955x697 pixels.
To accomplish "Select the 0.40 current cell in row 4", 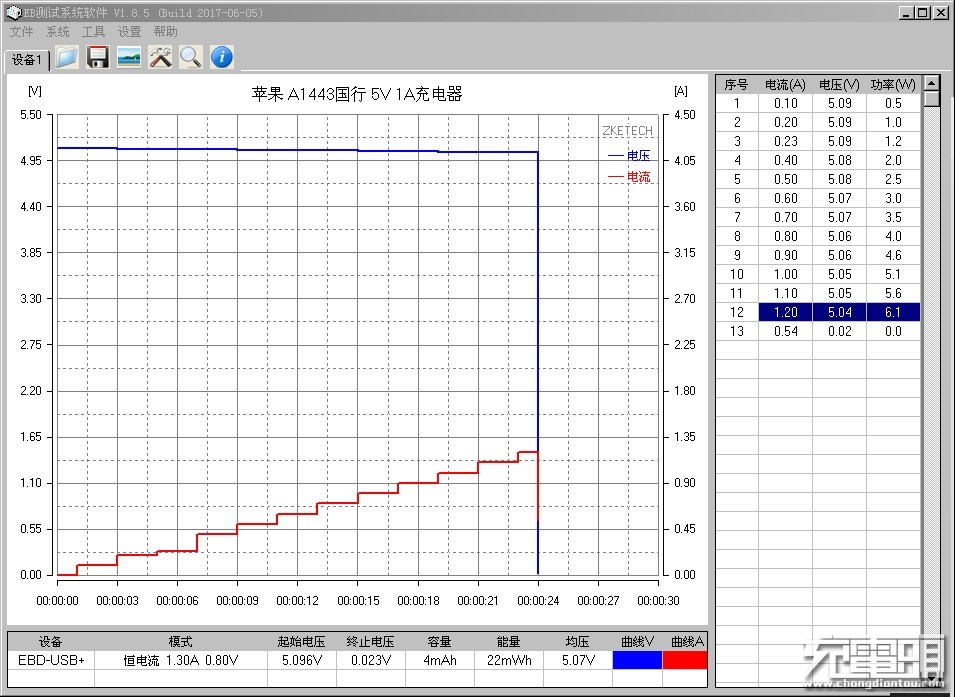I will (785, 160).
